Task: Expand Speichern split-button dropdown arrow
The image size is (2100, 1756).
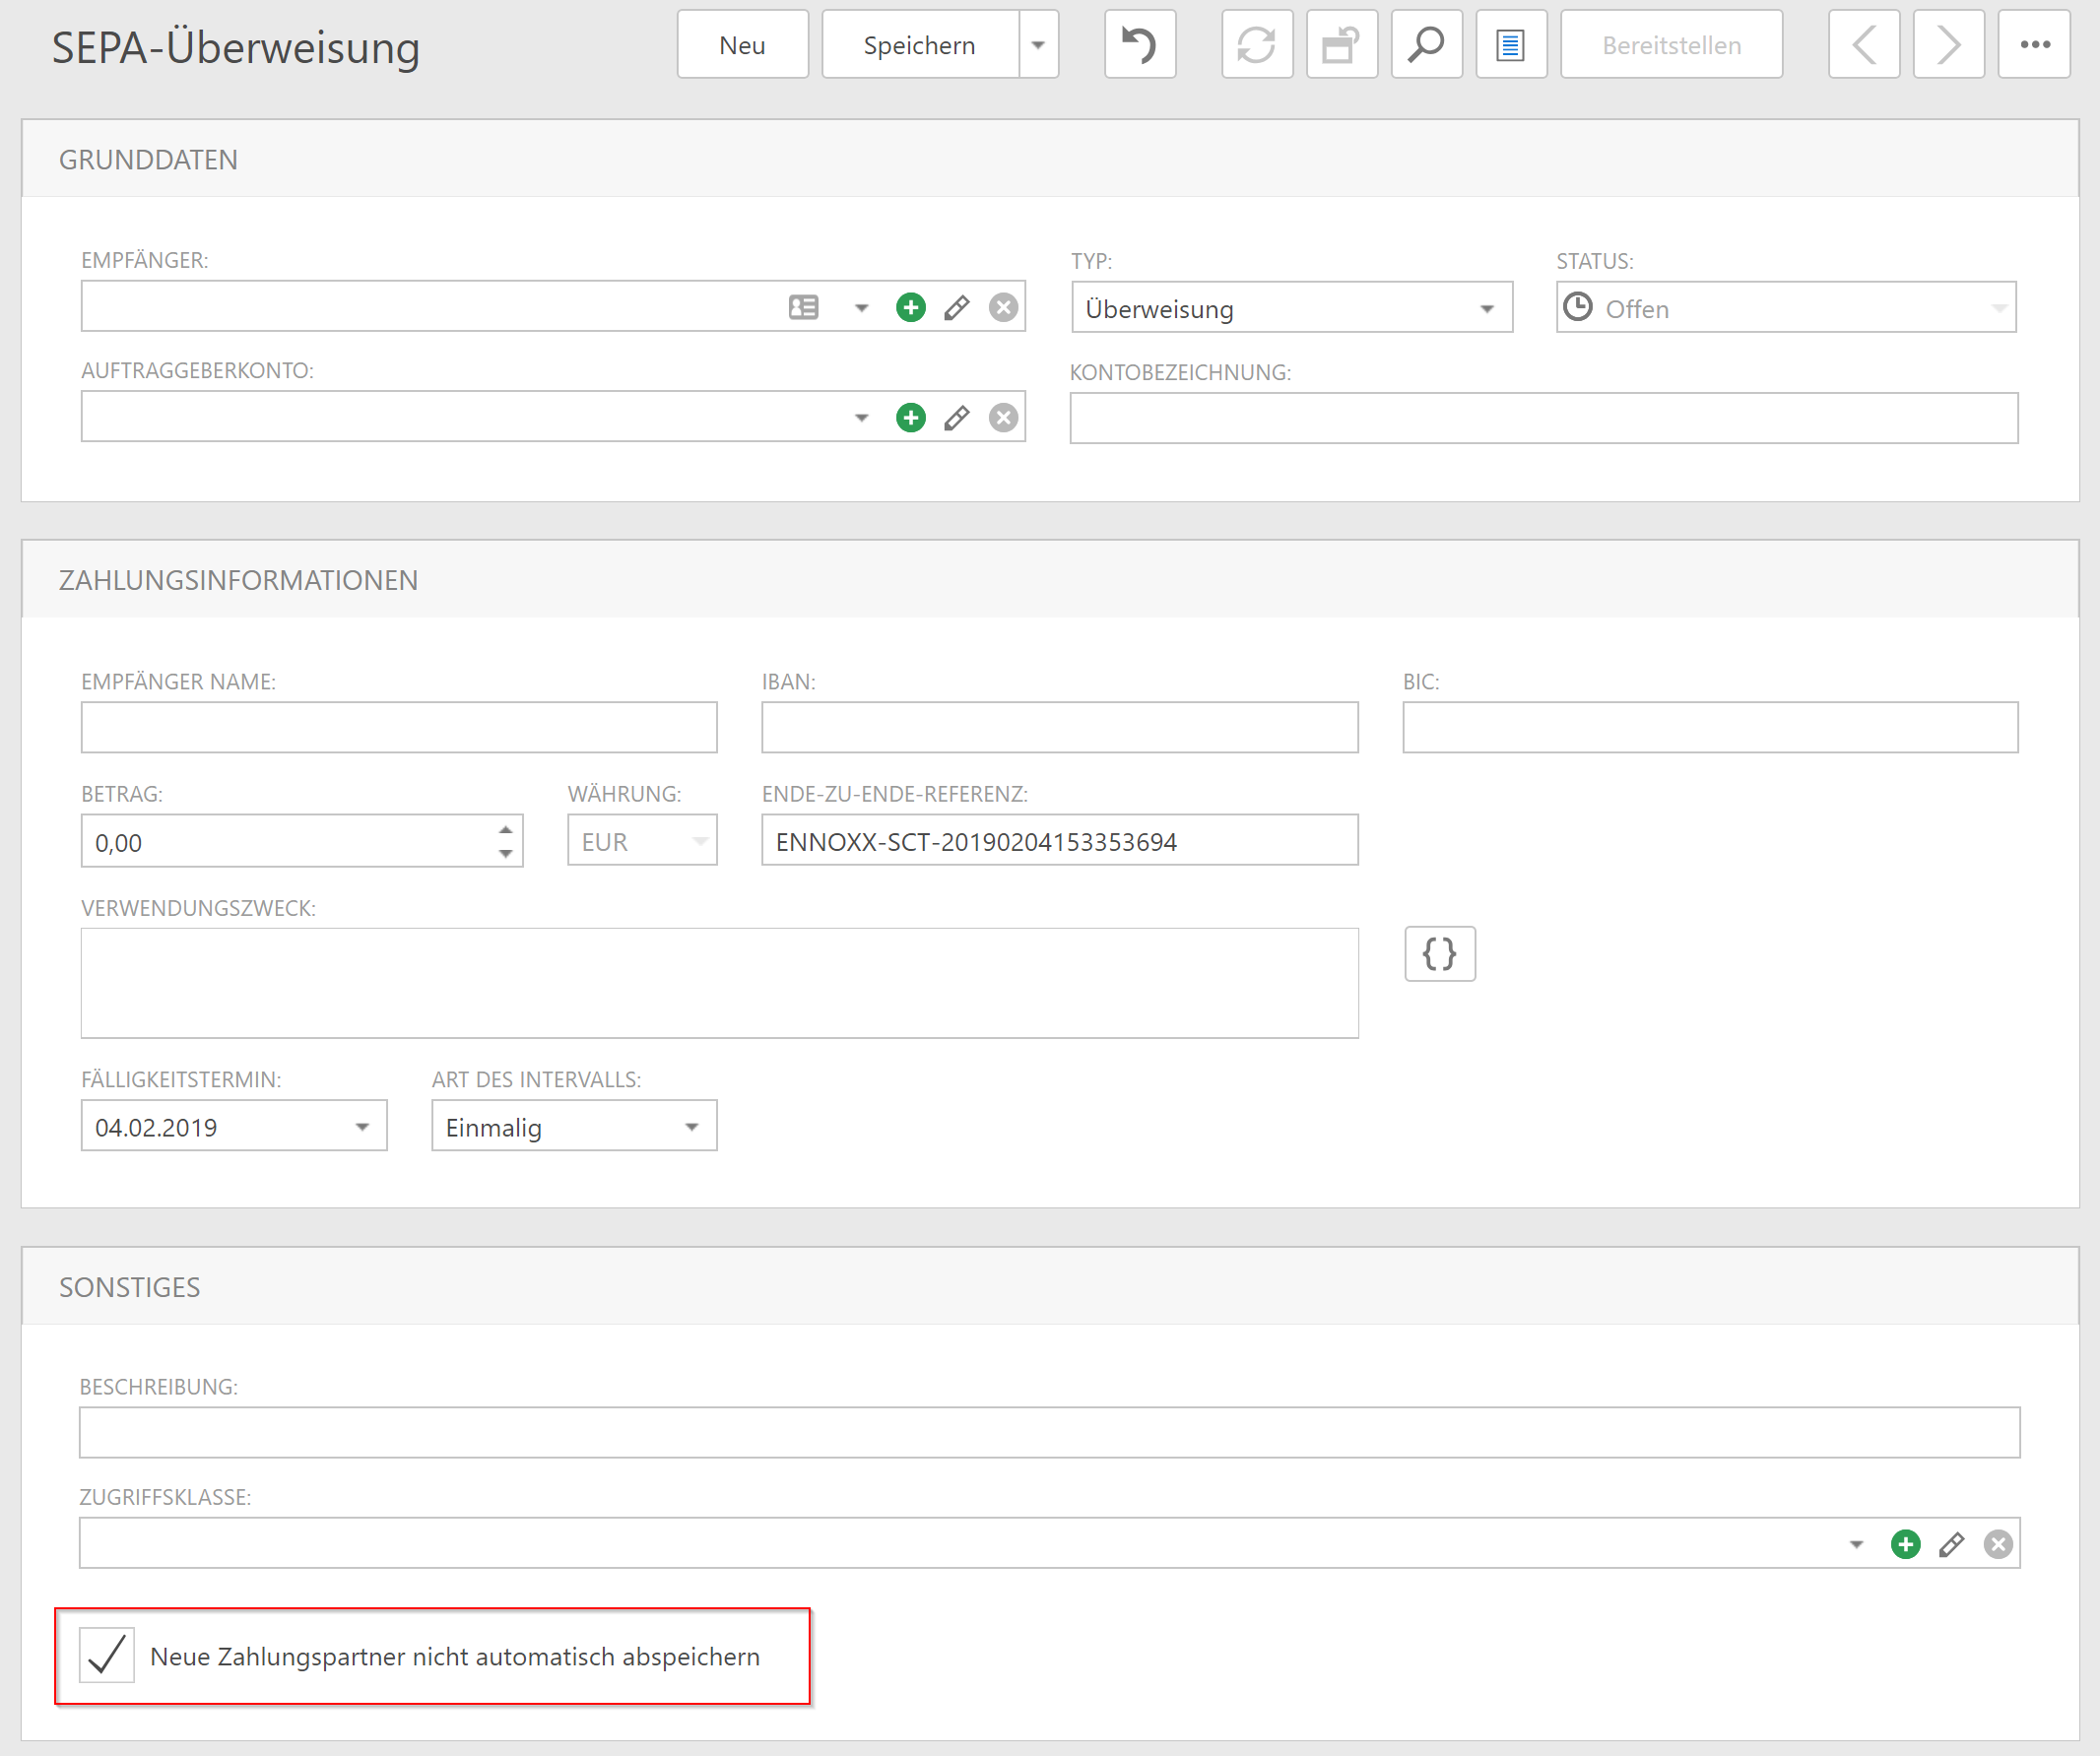Action: click(x=1038, y=45)
